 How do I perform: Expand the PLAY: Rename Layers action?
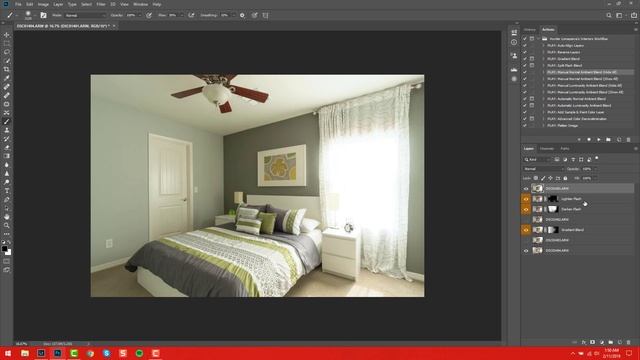[x=543, y=52]
